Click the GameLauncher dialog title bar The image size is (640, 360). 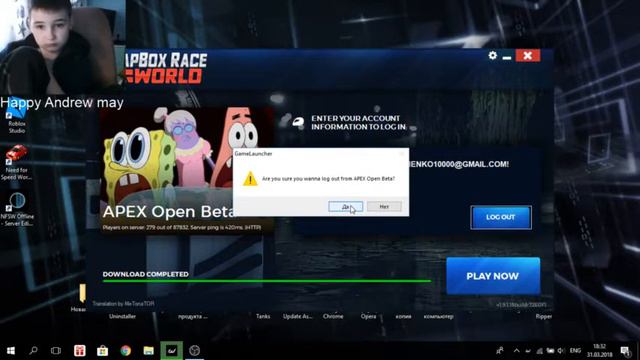click(321, 153)
